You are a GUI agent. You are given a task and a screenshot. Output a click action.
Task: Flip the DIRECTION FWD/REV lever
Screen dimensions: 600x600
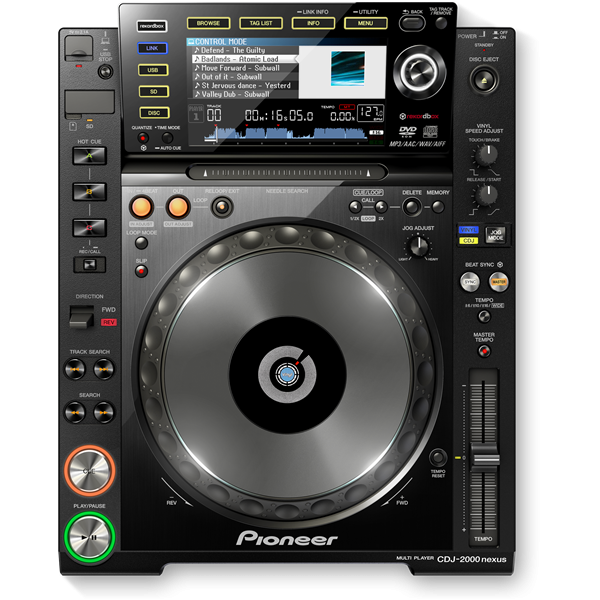[82, 317]
